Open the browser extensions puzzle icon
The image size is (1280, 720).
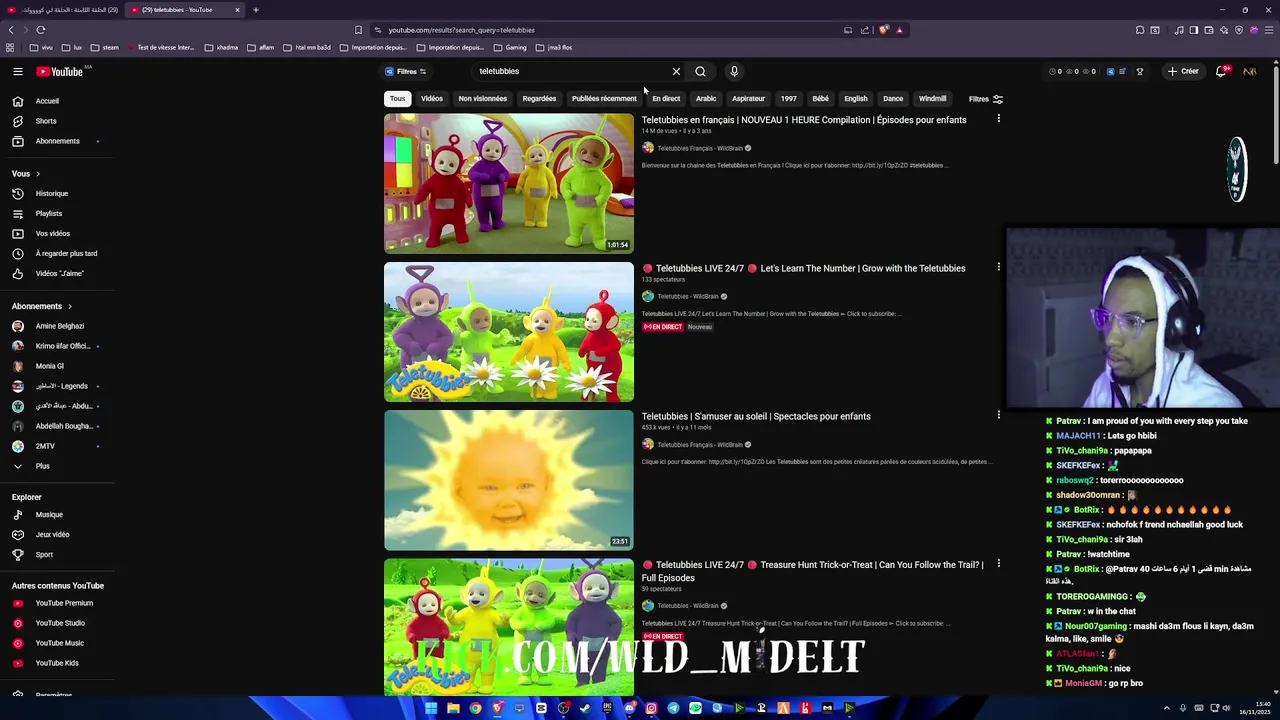click(1140, 30)
